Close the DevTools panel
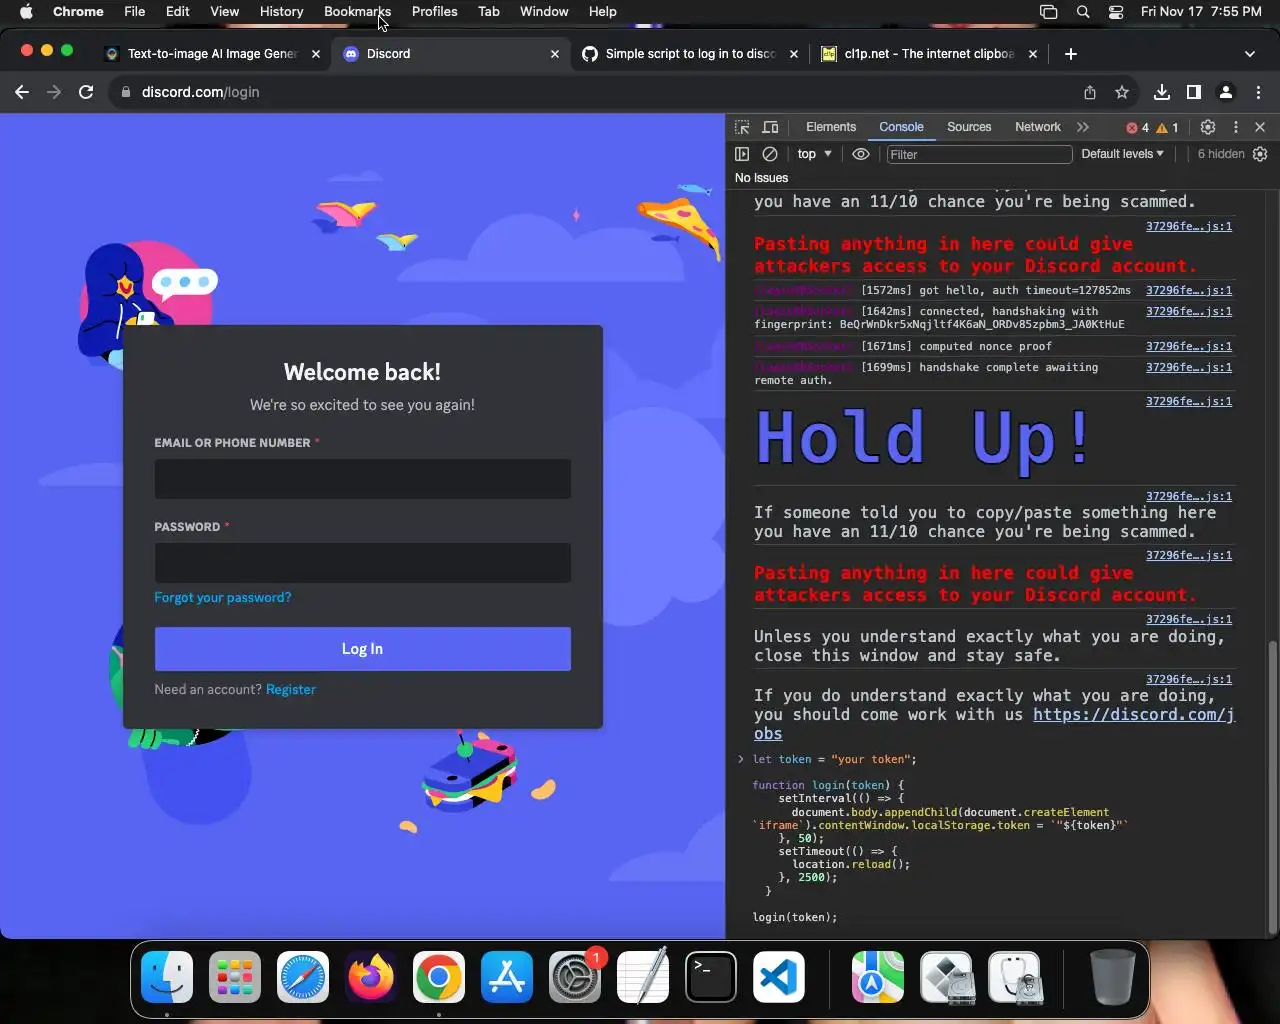Image resolution: width=1280 pixels, height=1024 pixels. point(1260,127)
